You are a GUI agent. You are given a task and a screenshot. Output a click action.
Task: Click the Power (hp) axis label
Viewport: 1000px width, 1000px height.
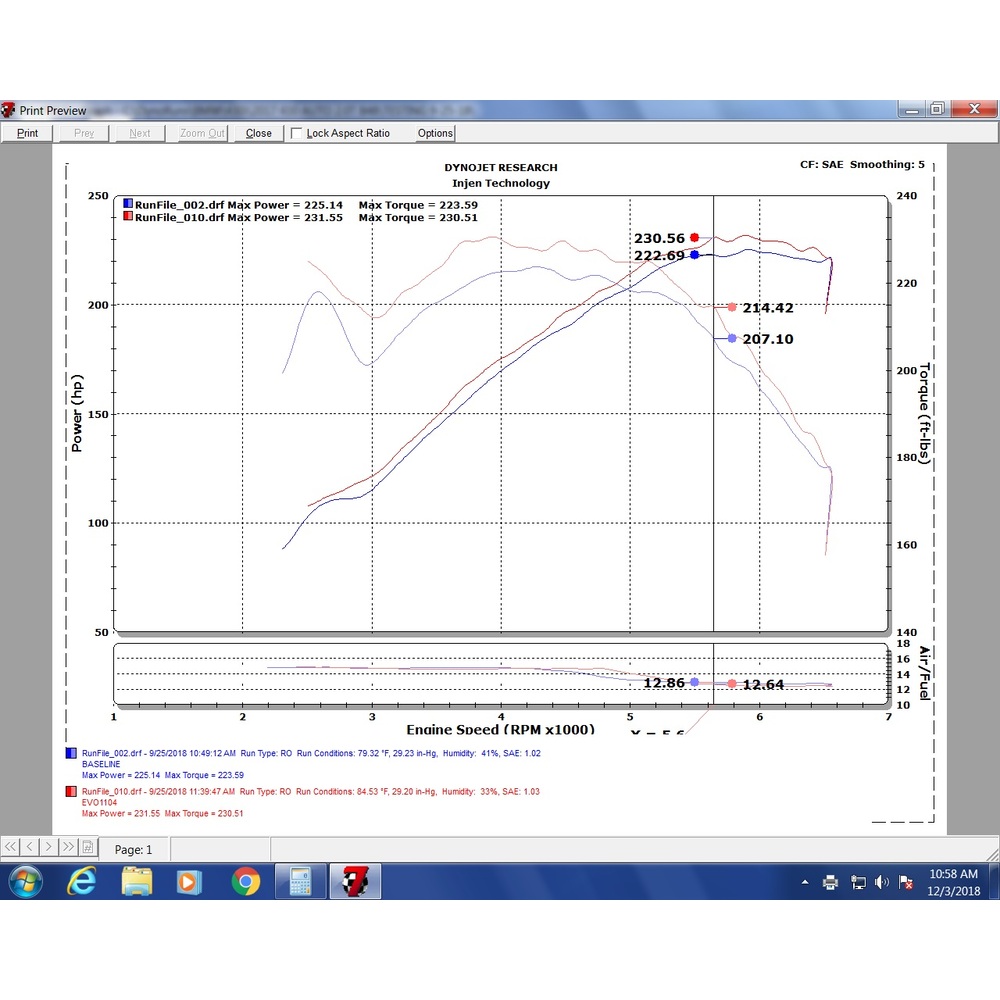coord(77,413)
